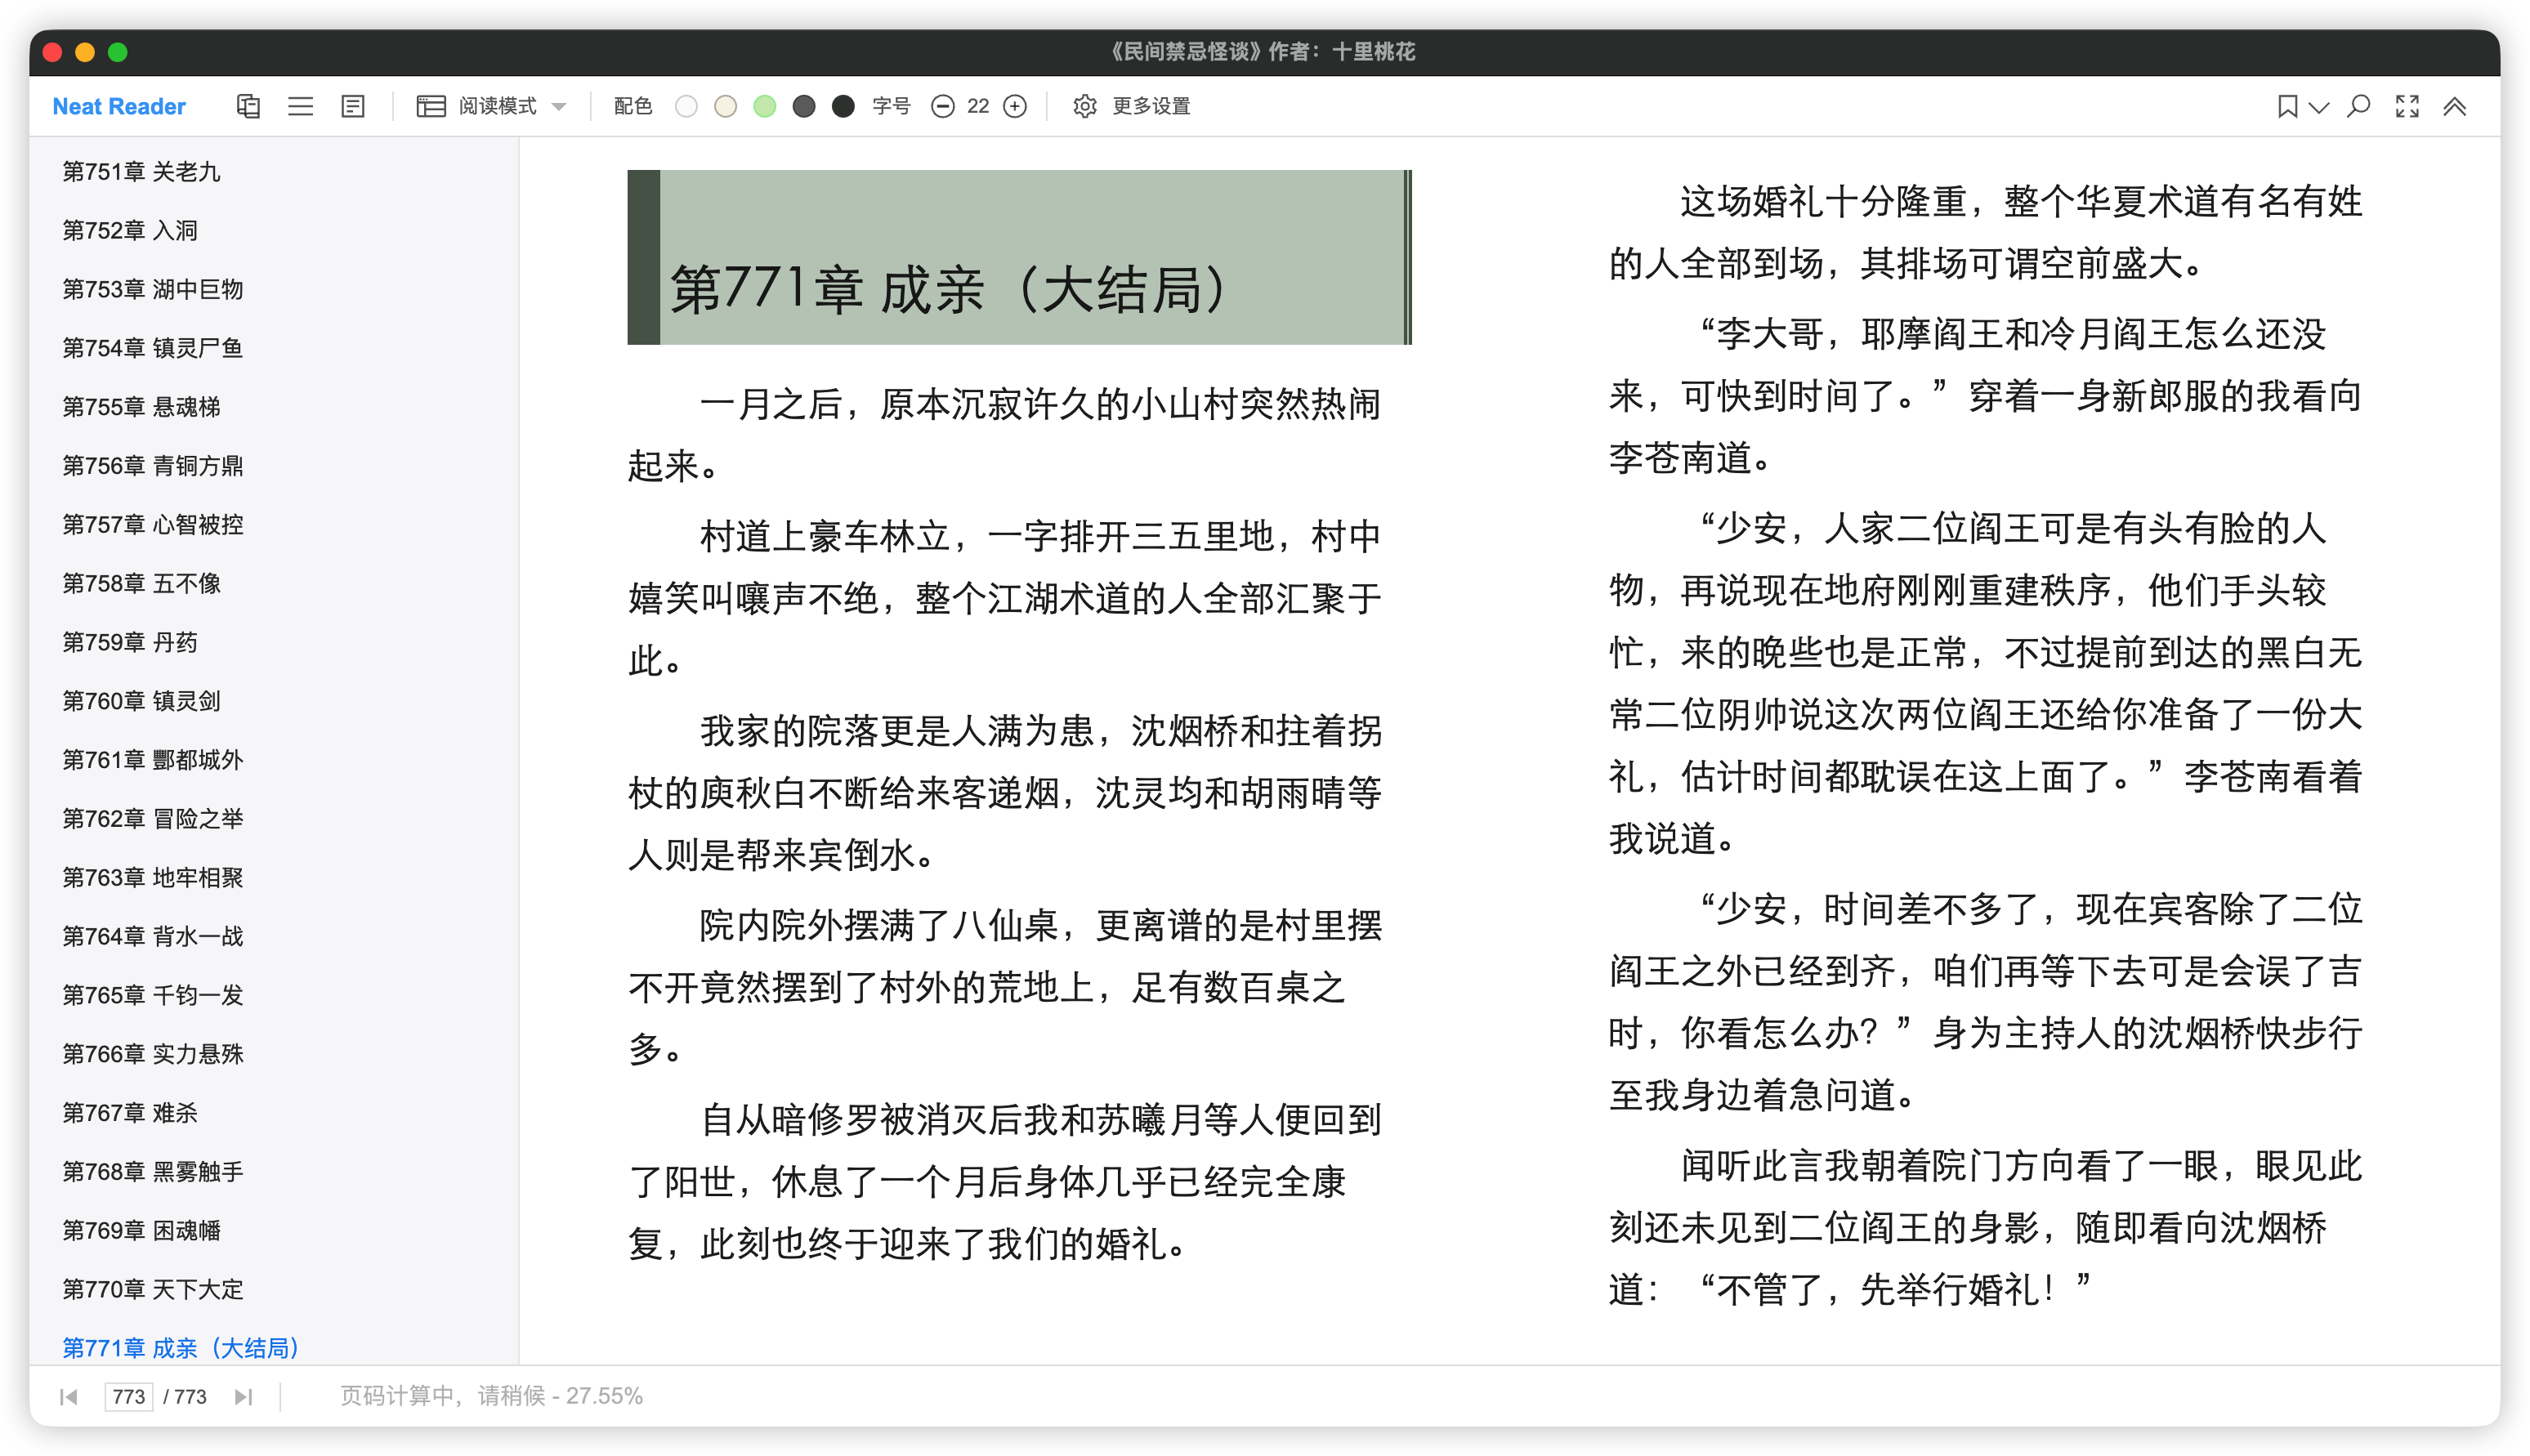Select the white color theme
Screen dimensions: 2530x1456
686,106
